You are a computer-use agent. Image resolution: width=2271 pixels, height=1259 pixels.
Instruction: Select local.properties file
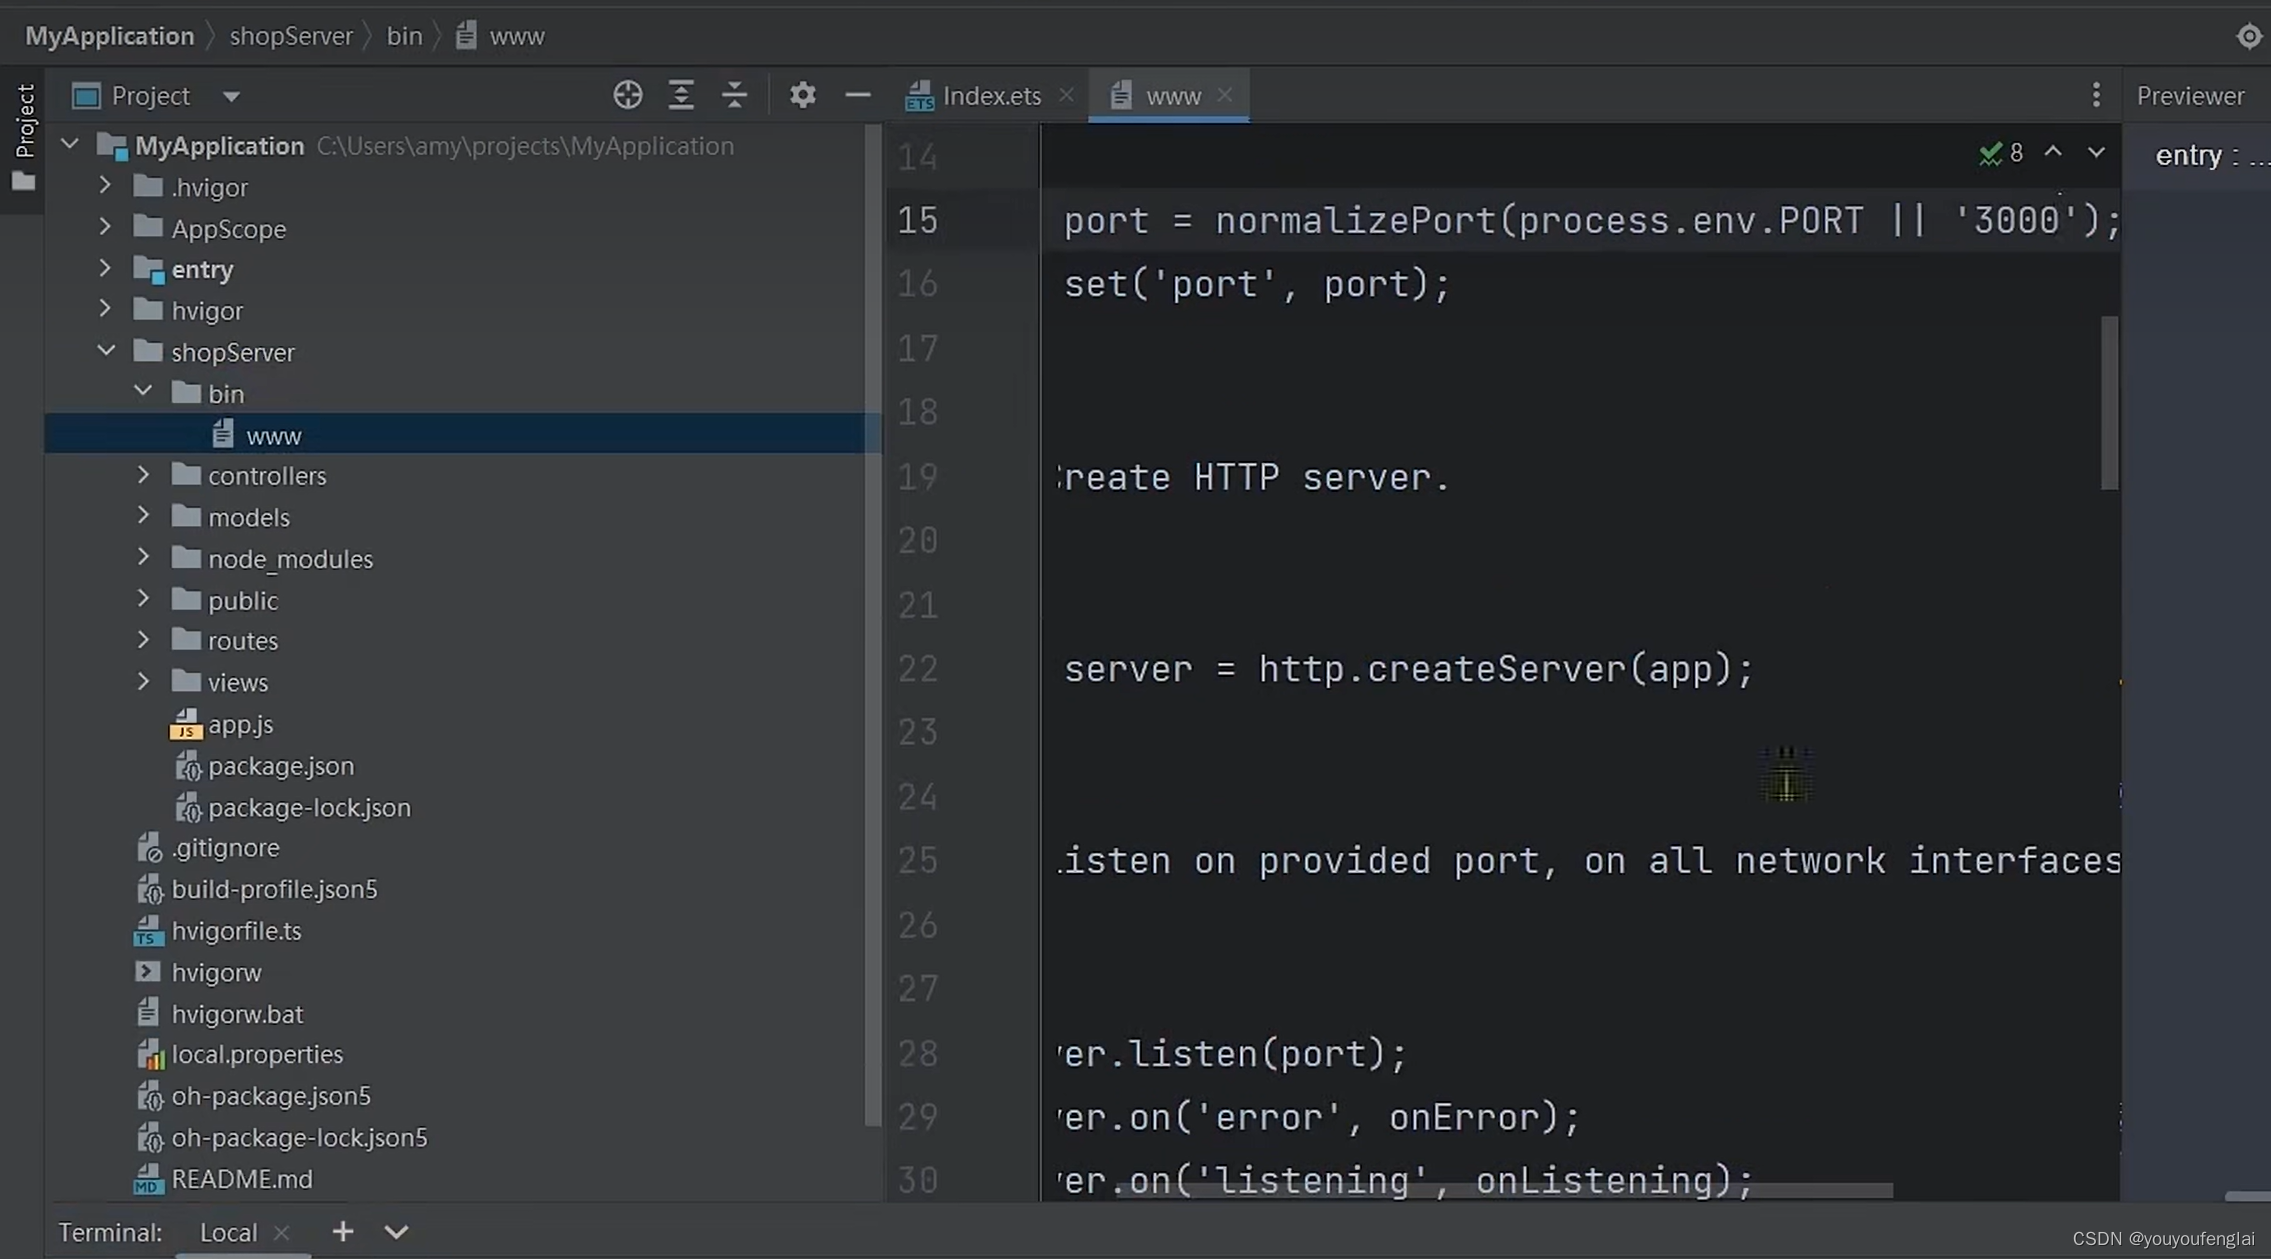(257, 1054)
